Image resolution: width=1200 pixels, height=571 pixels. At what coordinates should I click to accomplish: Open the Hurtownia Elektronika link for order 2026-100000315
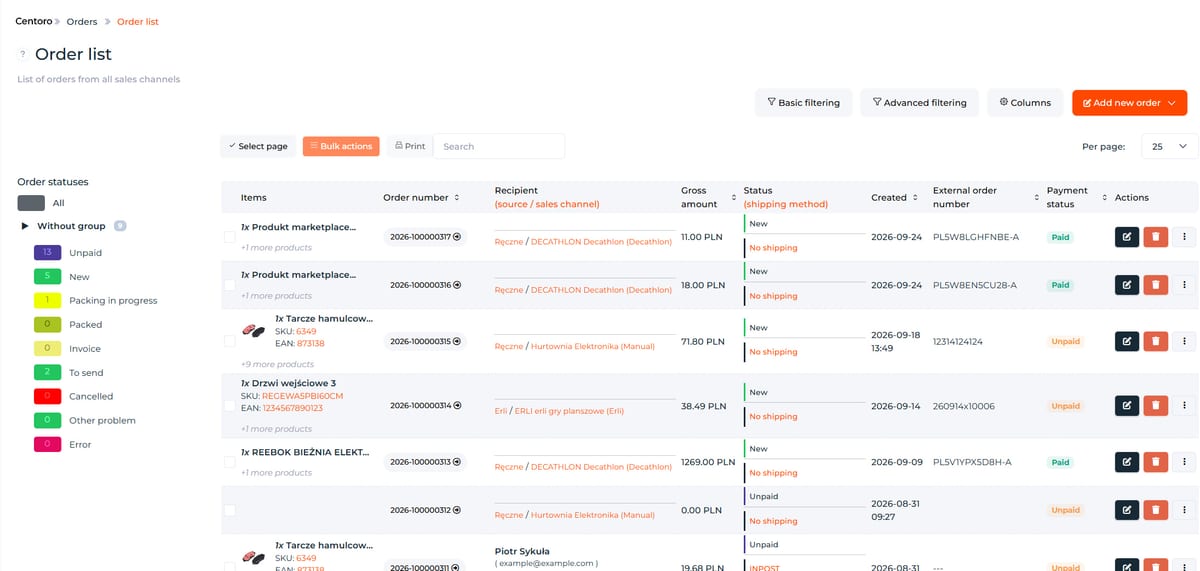[593, 346]
